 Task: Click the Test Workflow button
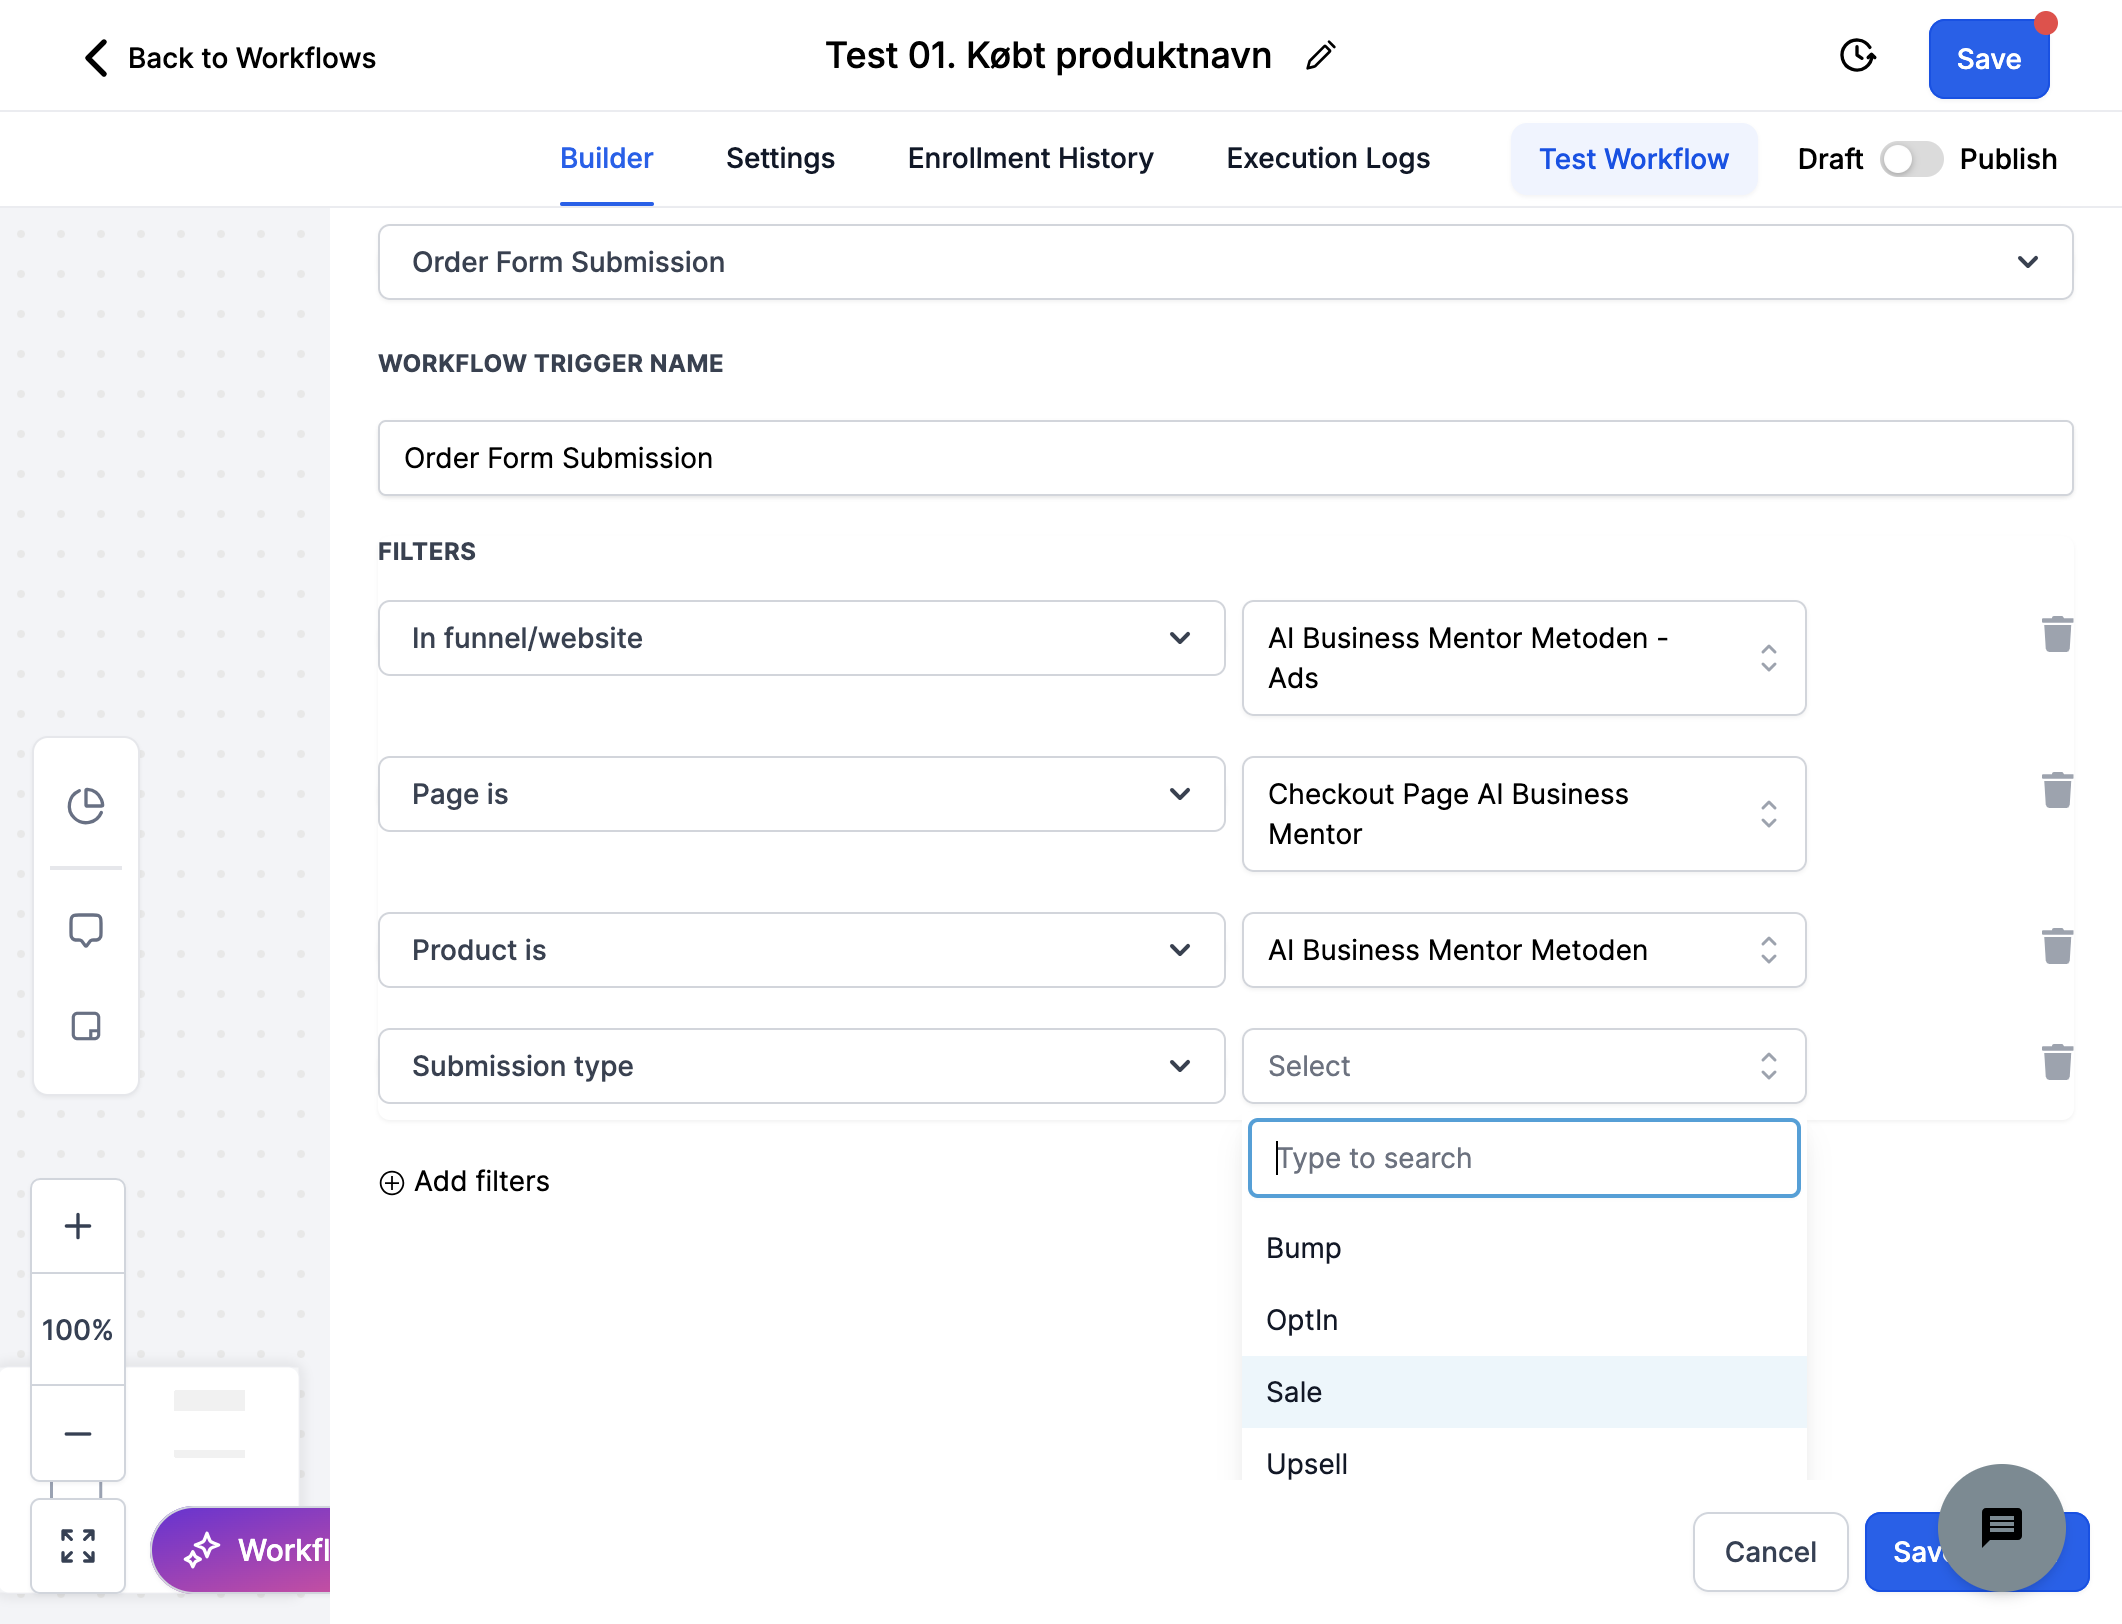pyautogui.click(x=1634, y=159)
